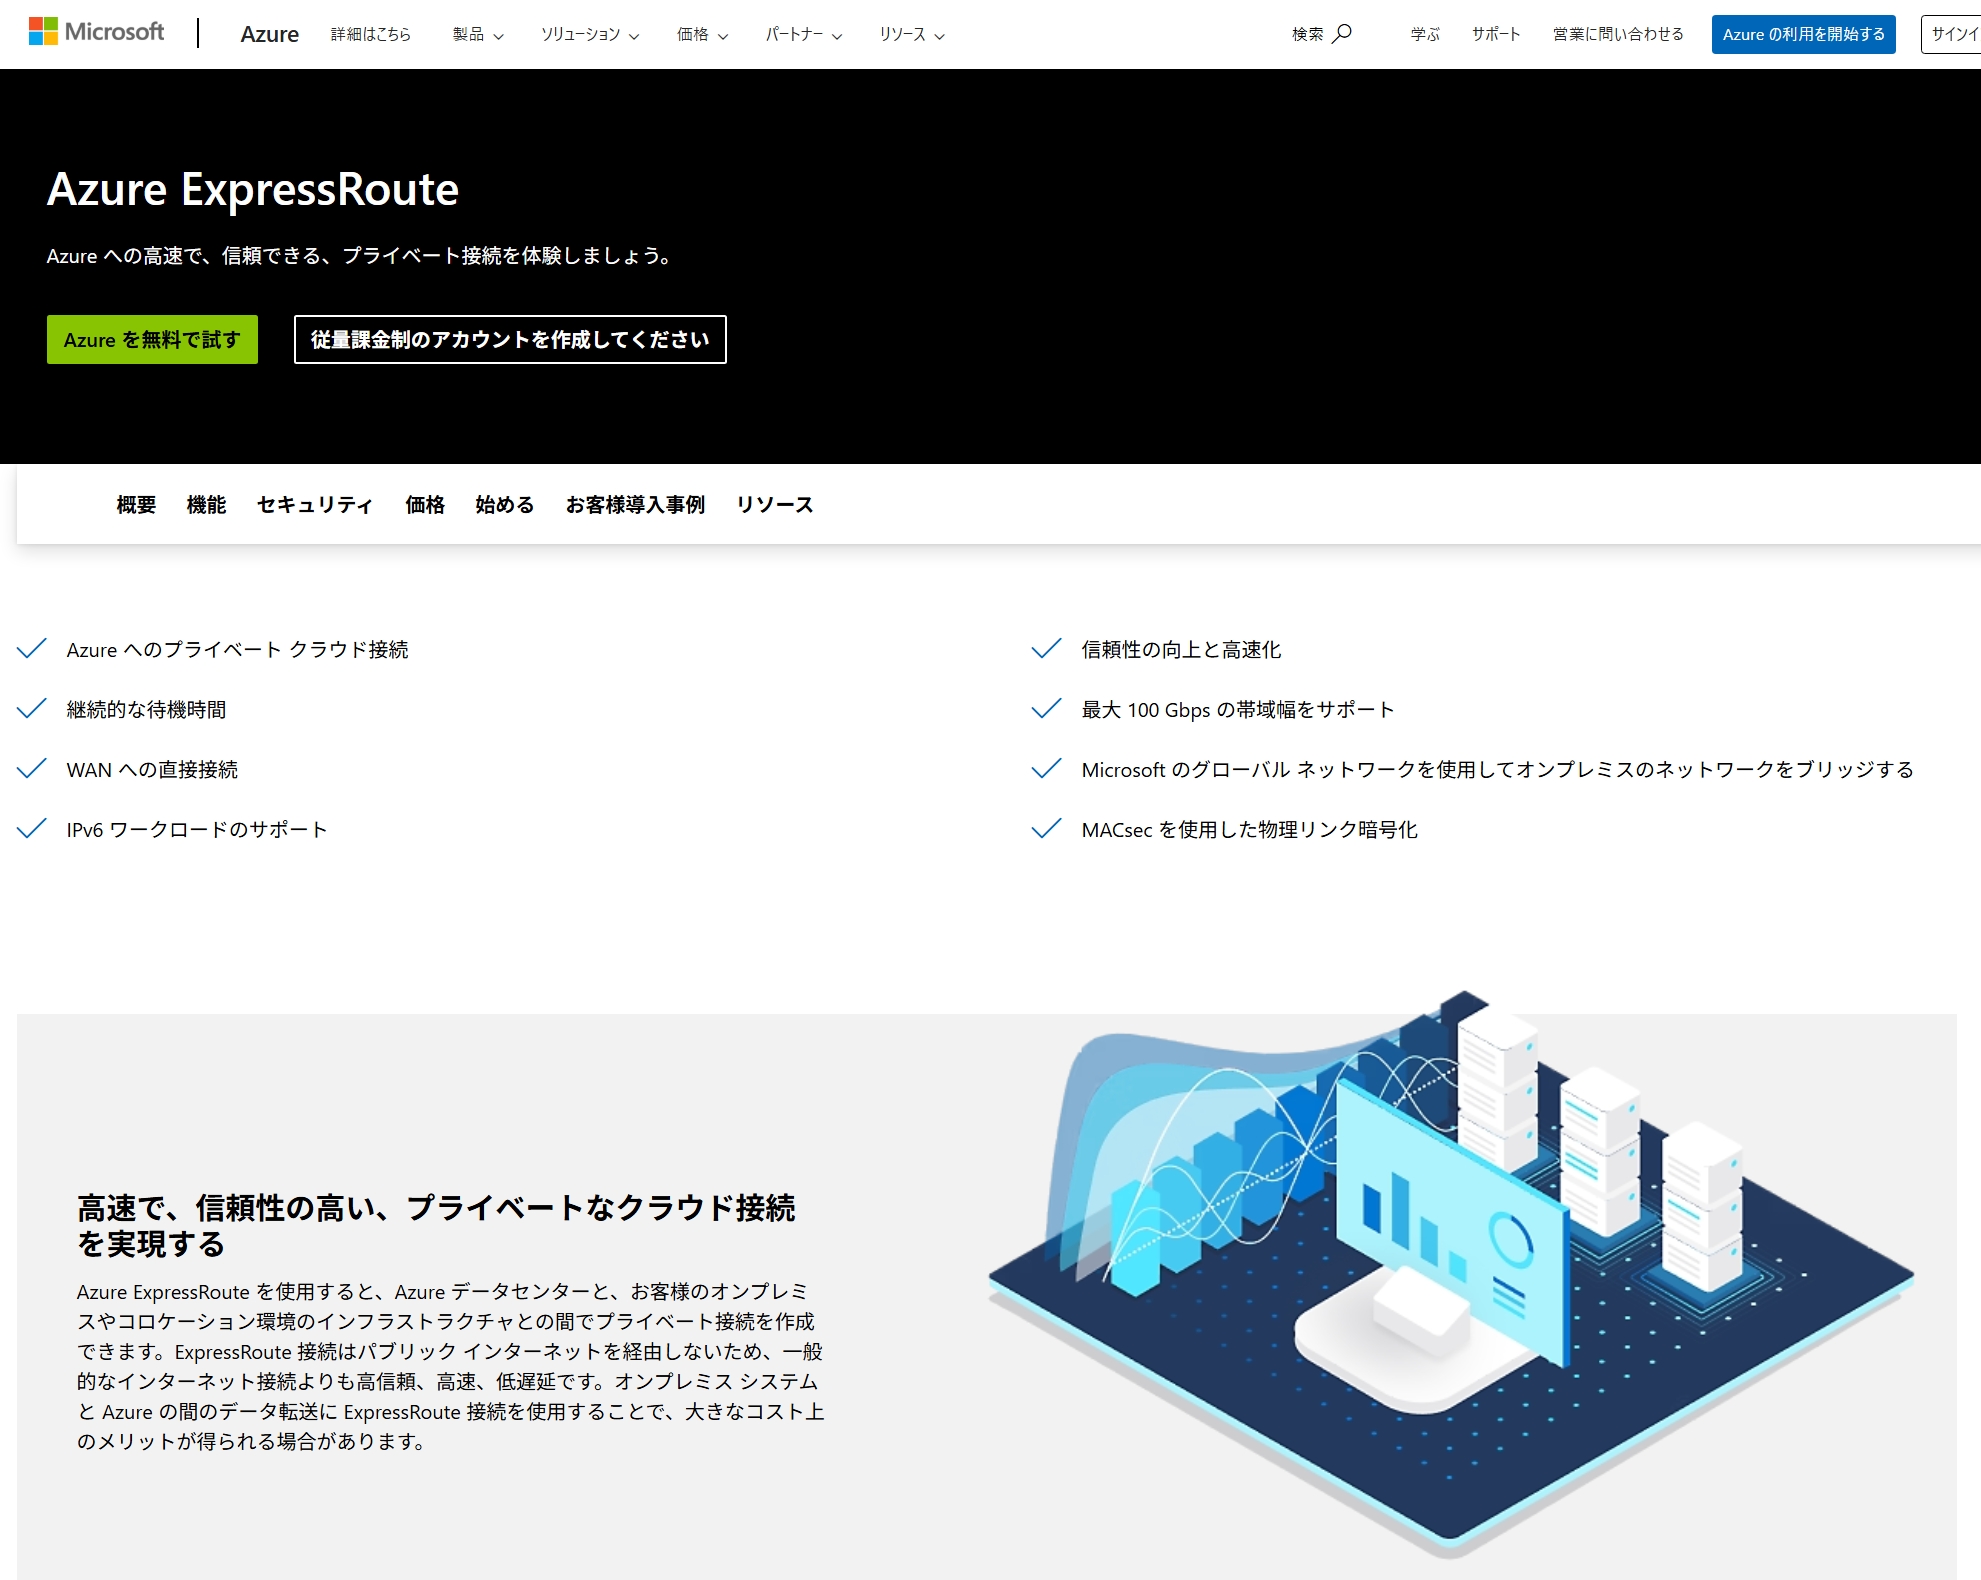Switch to the セキュリティ tab
The image size is (1981, 1580).
pyautogui.click(x=315, y=505)
